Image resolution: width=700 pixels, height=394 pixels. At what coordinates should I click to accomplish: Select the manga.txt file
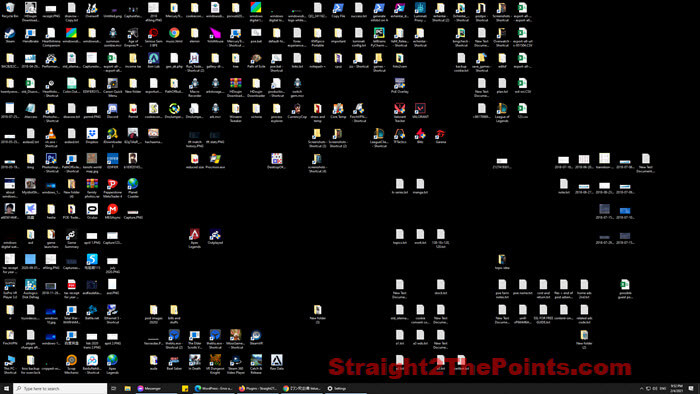(x=420, y=187)
